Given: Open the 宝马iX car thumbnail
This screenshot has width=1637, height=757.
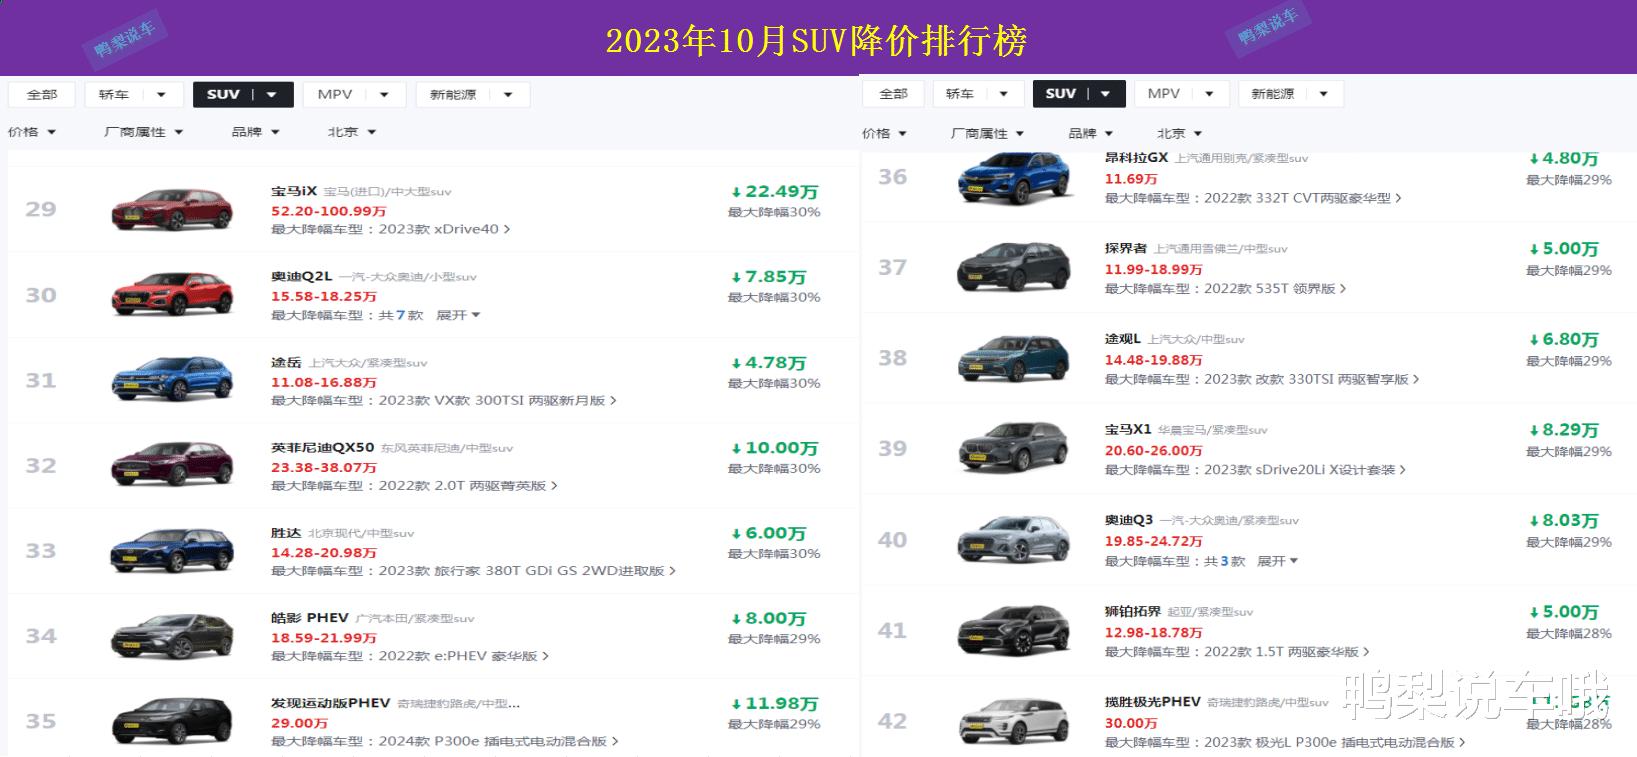Looking at the screenshot, I should (x=172, y=209).
